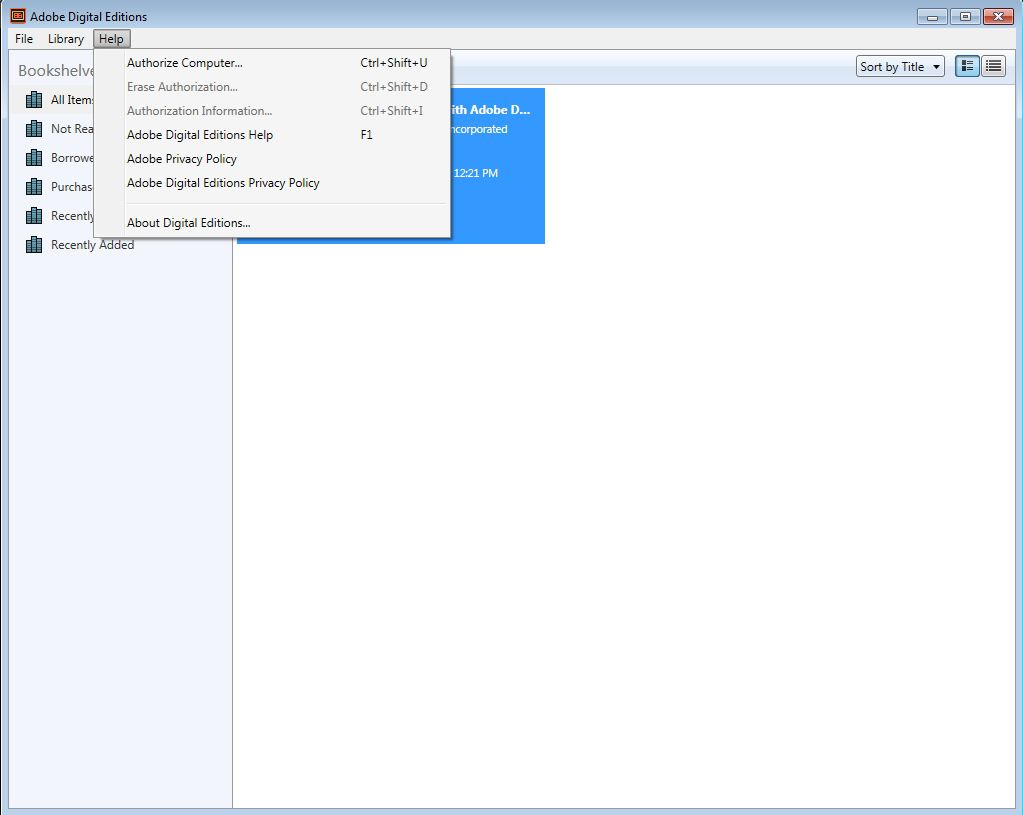Select the Not Read bookshelf icon
The image size is (1023, 815).
[34, 129]
